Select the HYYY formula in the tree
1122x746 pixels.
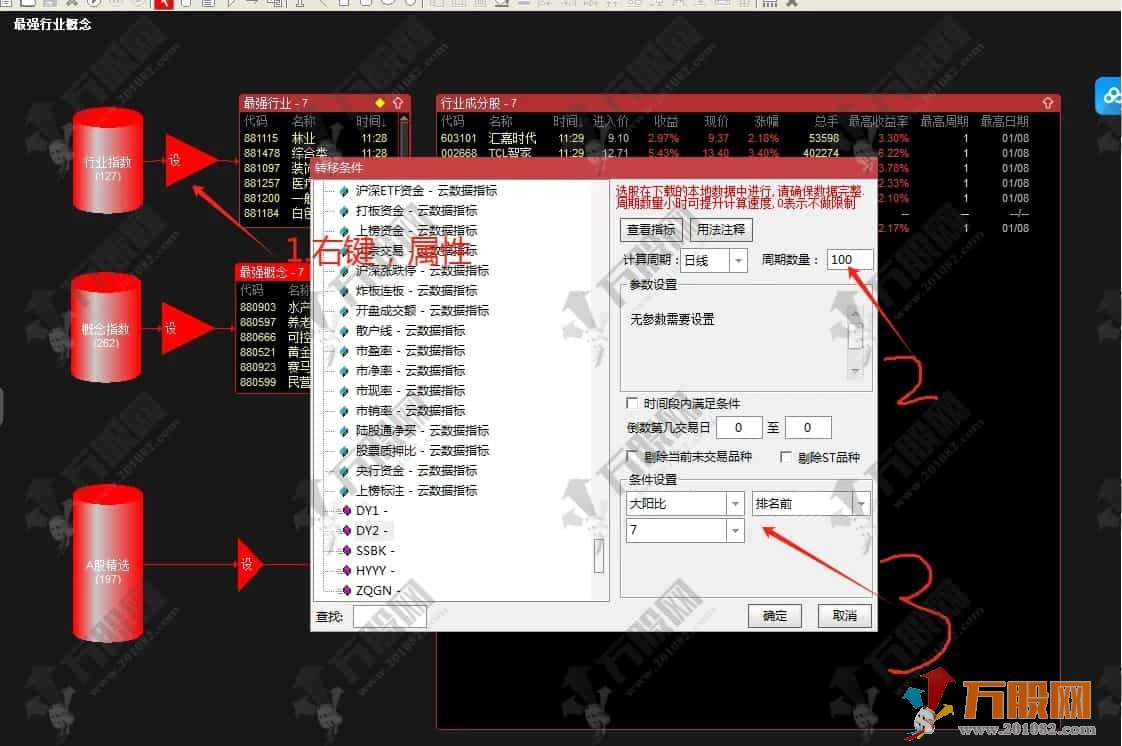pos(375,571)
